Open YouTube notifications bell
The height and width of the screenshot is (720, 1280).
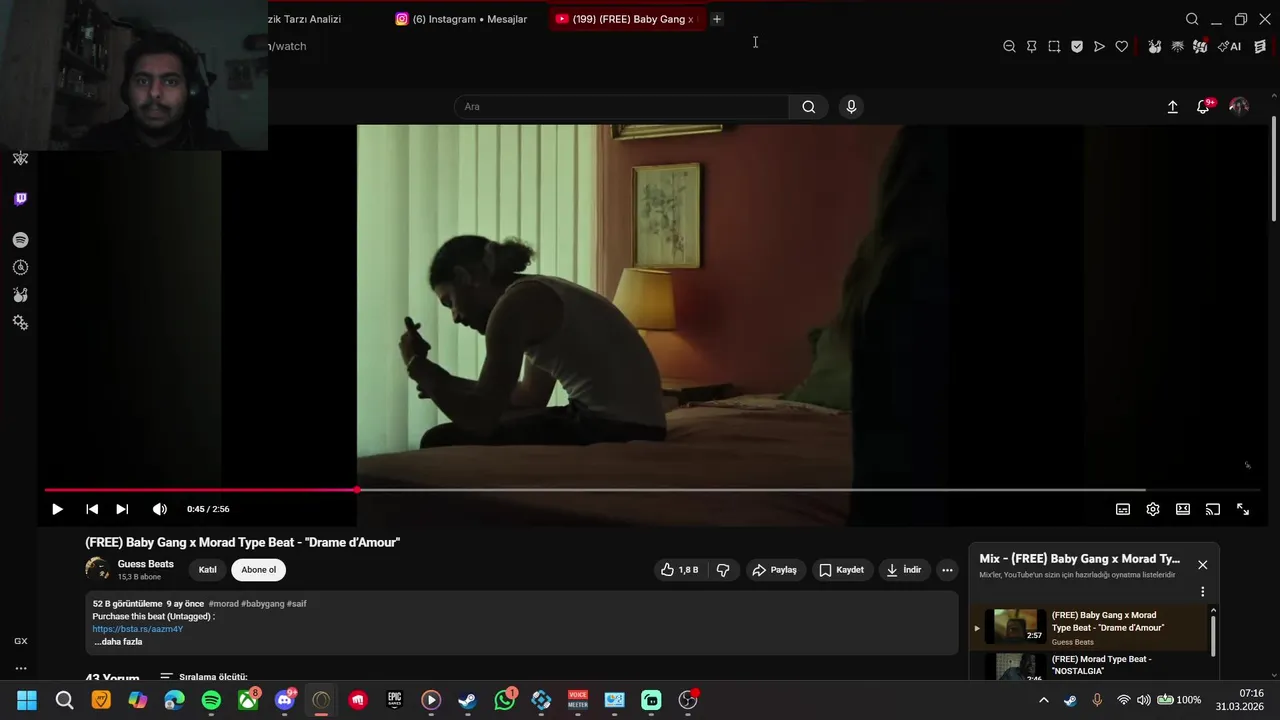click(1203, 107)
